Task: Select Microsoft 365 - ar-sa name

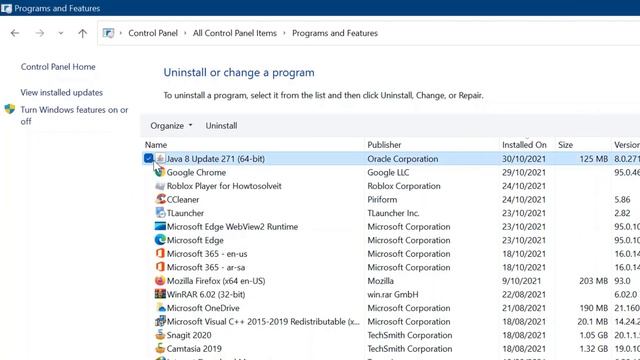Action: point(206,267)
